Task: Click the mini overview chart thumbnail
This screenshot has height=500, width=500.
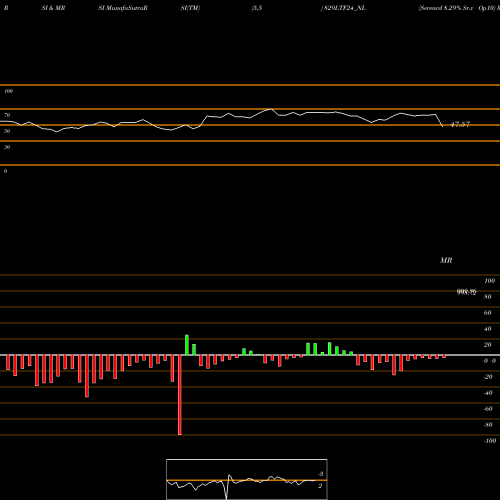Action: click(x=247, y=479)
